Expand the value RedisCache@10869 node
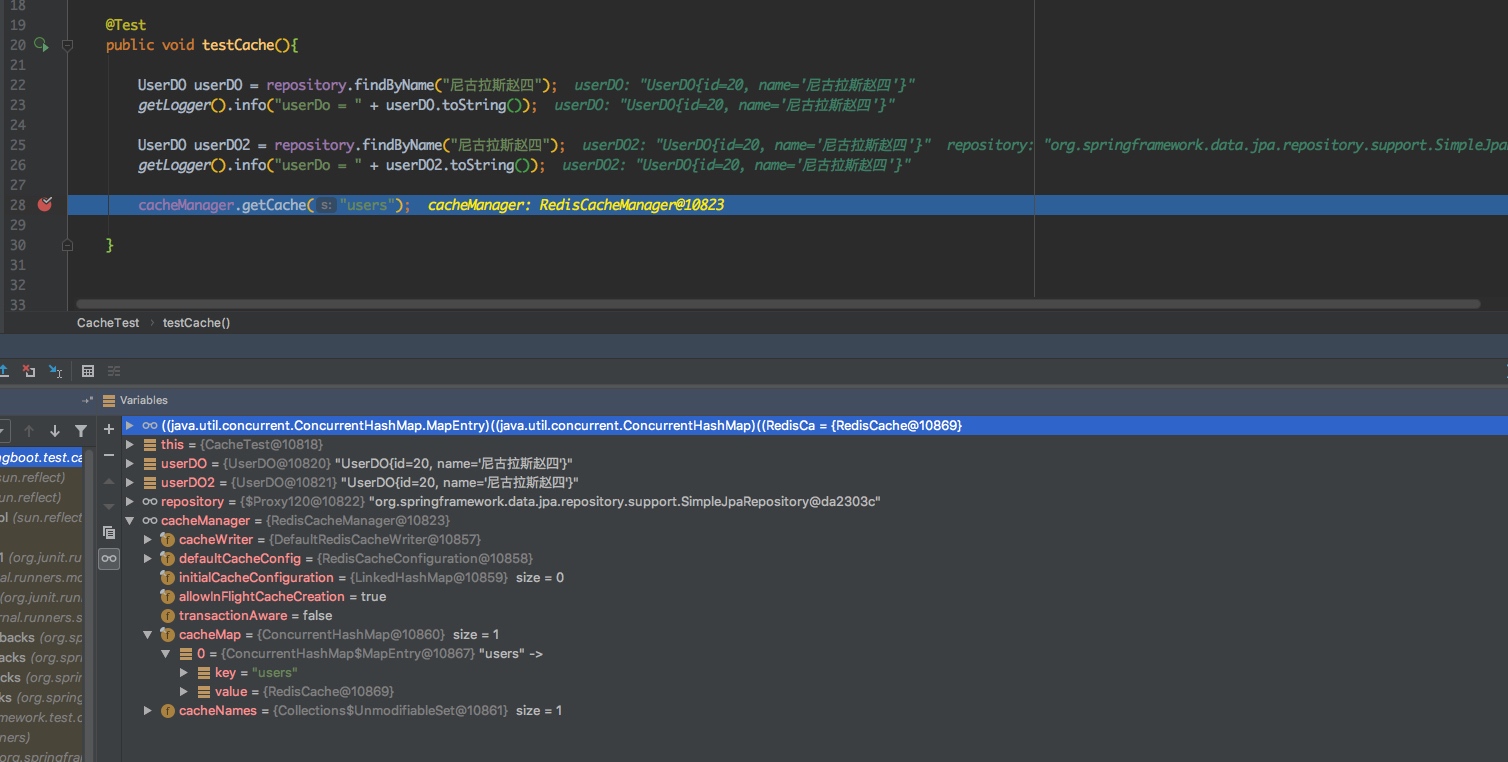The width and height of the screenshot is (1508, 762). point(184,691)
